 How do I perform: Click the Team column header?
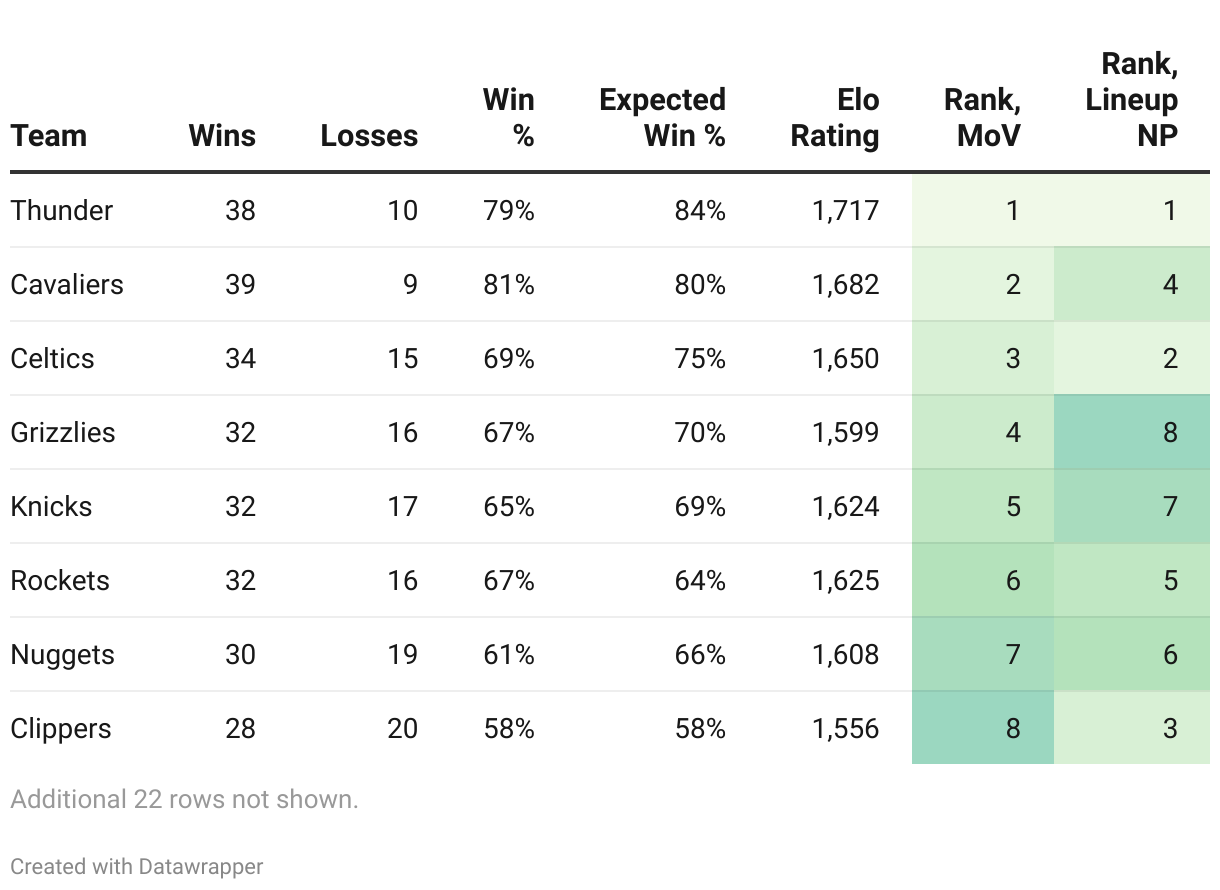[x=49, y=136]
